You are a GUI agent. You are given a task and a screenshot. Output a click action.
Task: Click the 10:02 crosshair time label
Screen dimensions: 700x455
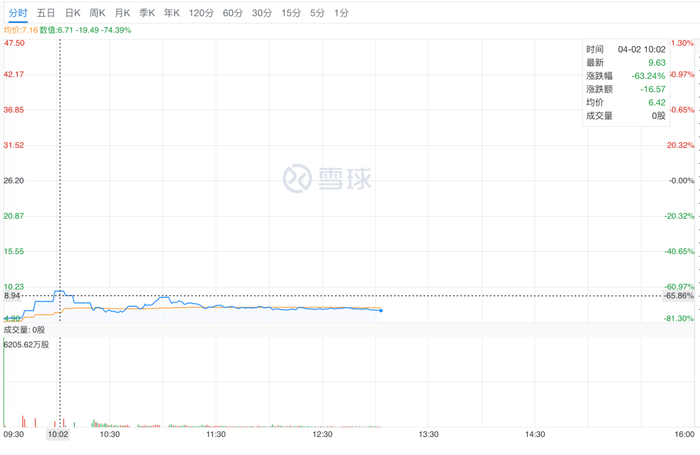point(58,435)
